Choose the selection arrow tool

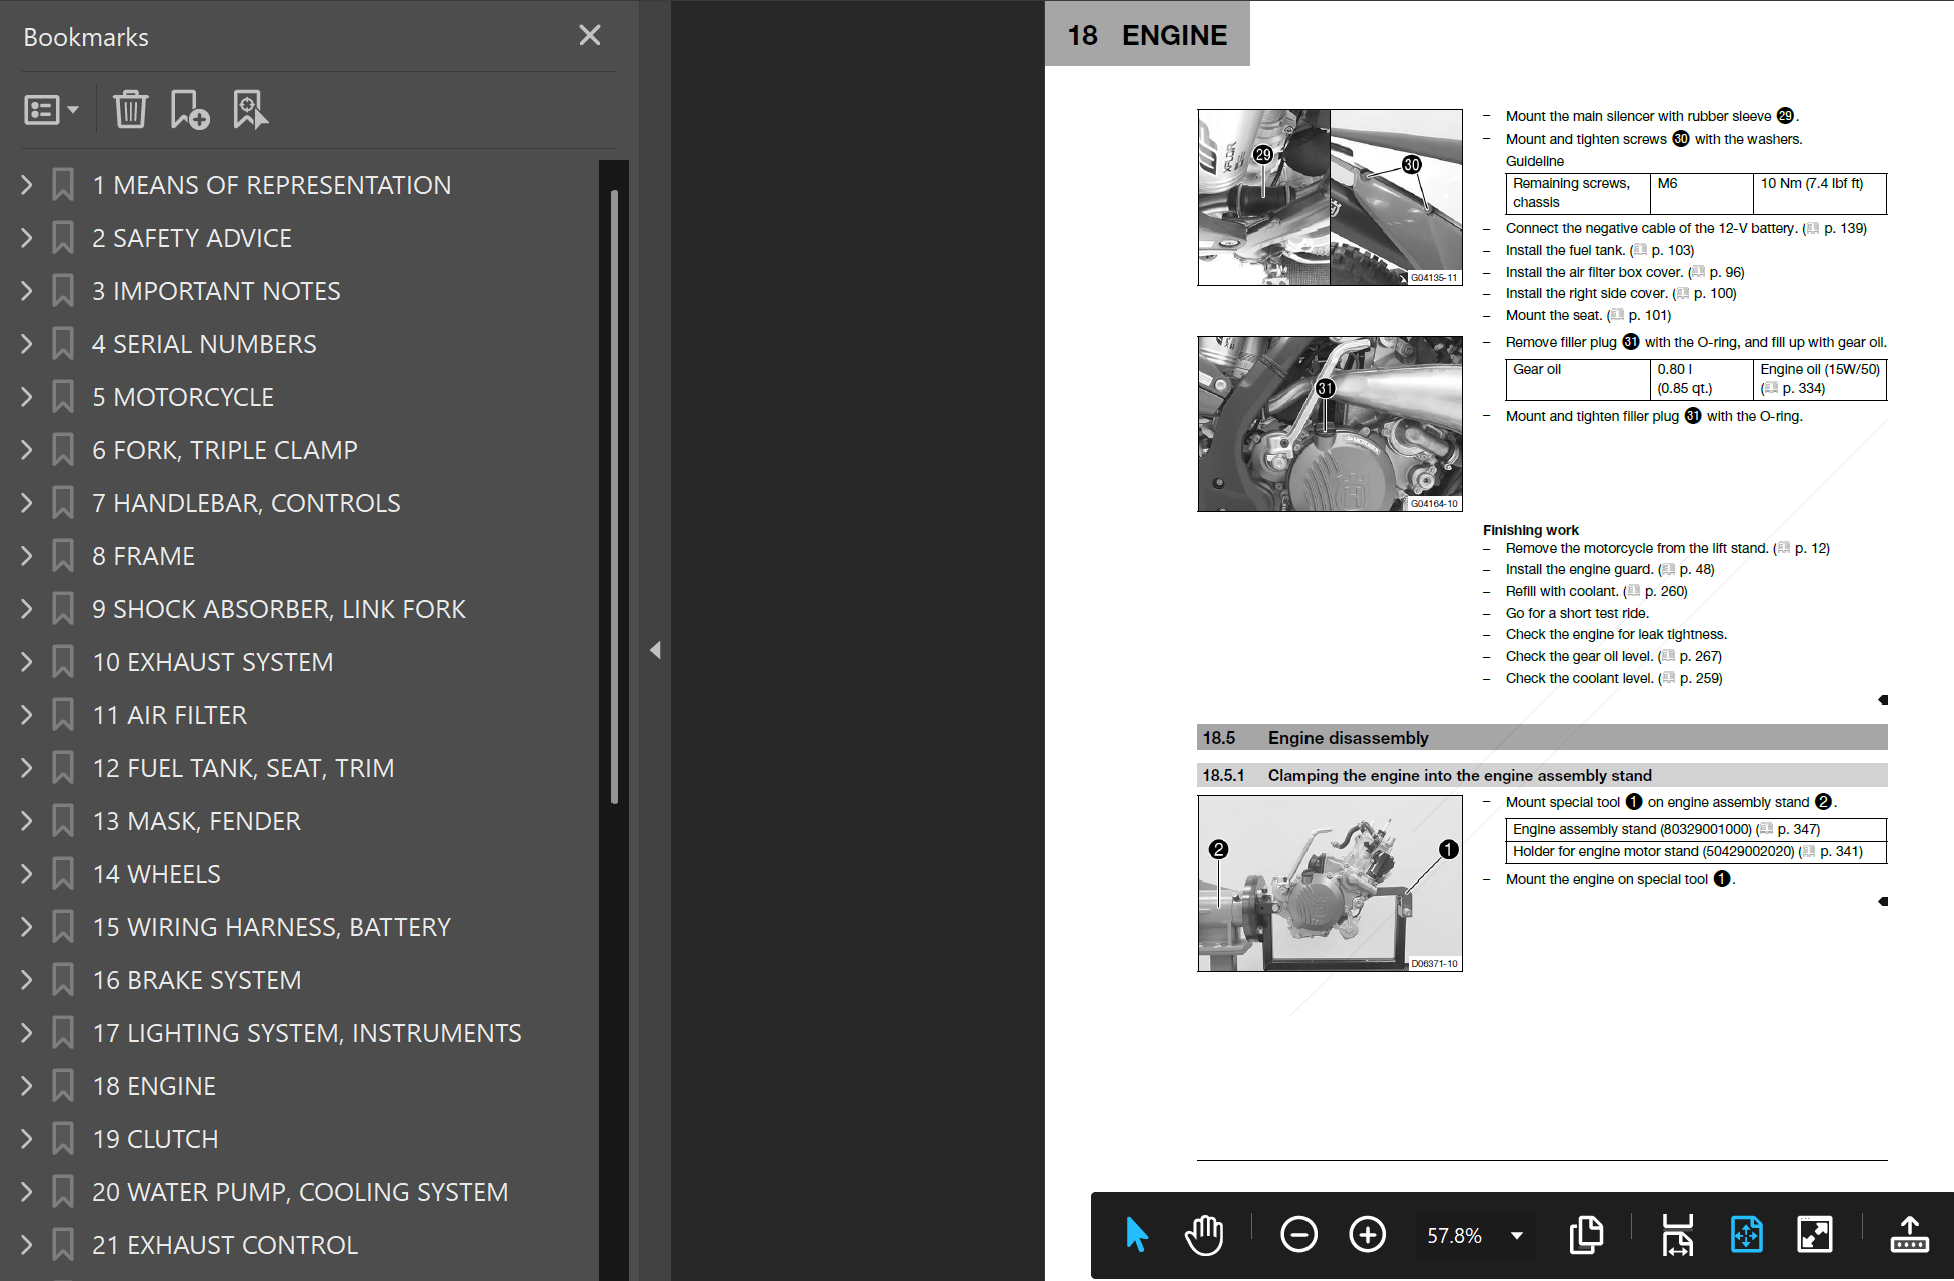[1137, 1235]
